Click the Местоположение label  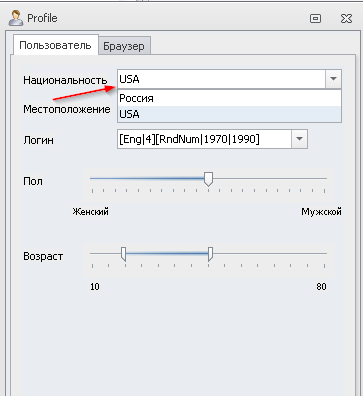pos(67,109)
